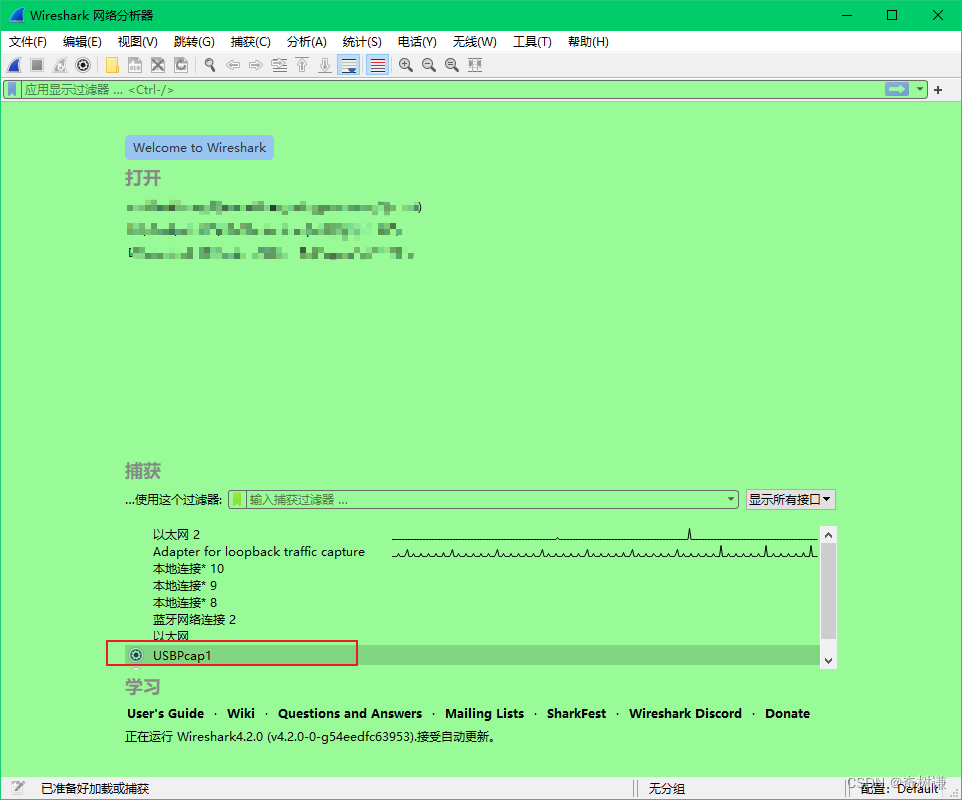The width and height of the screenshot is (962, 800).
Task: Select 本地连接* 10 interface
Action: (x=188, y=569)
